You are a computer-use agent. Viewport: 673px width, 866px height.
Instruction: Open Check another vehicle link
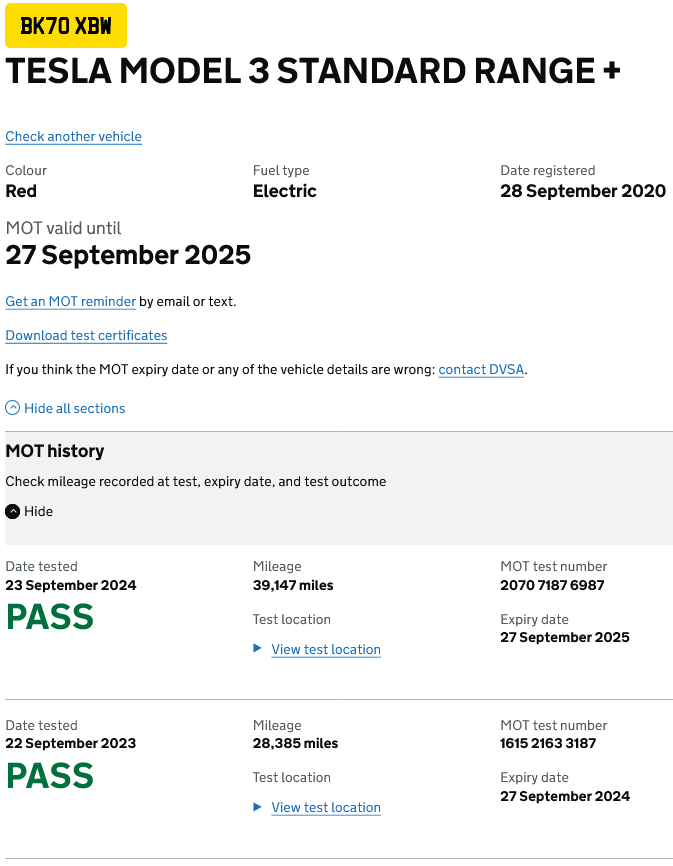73,136
